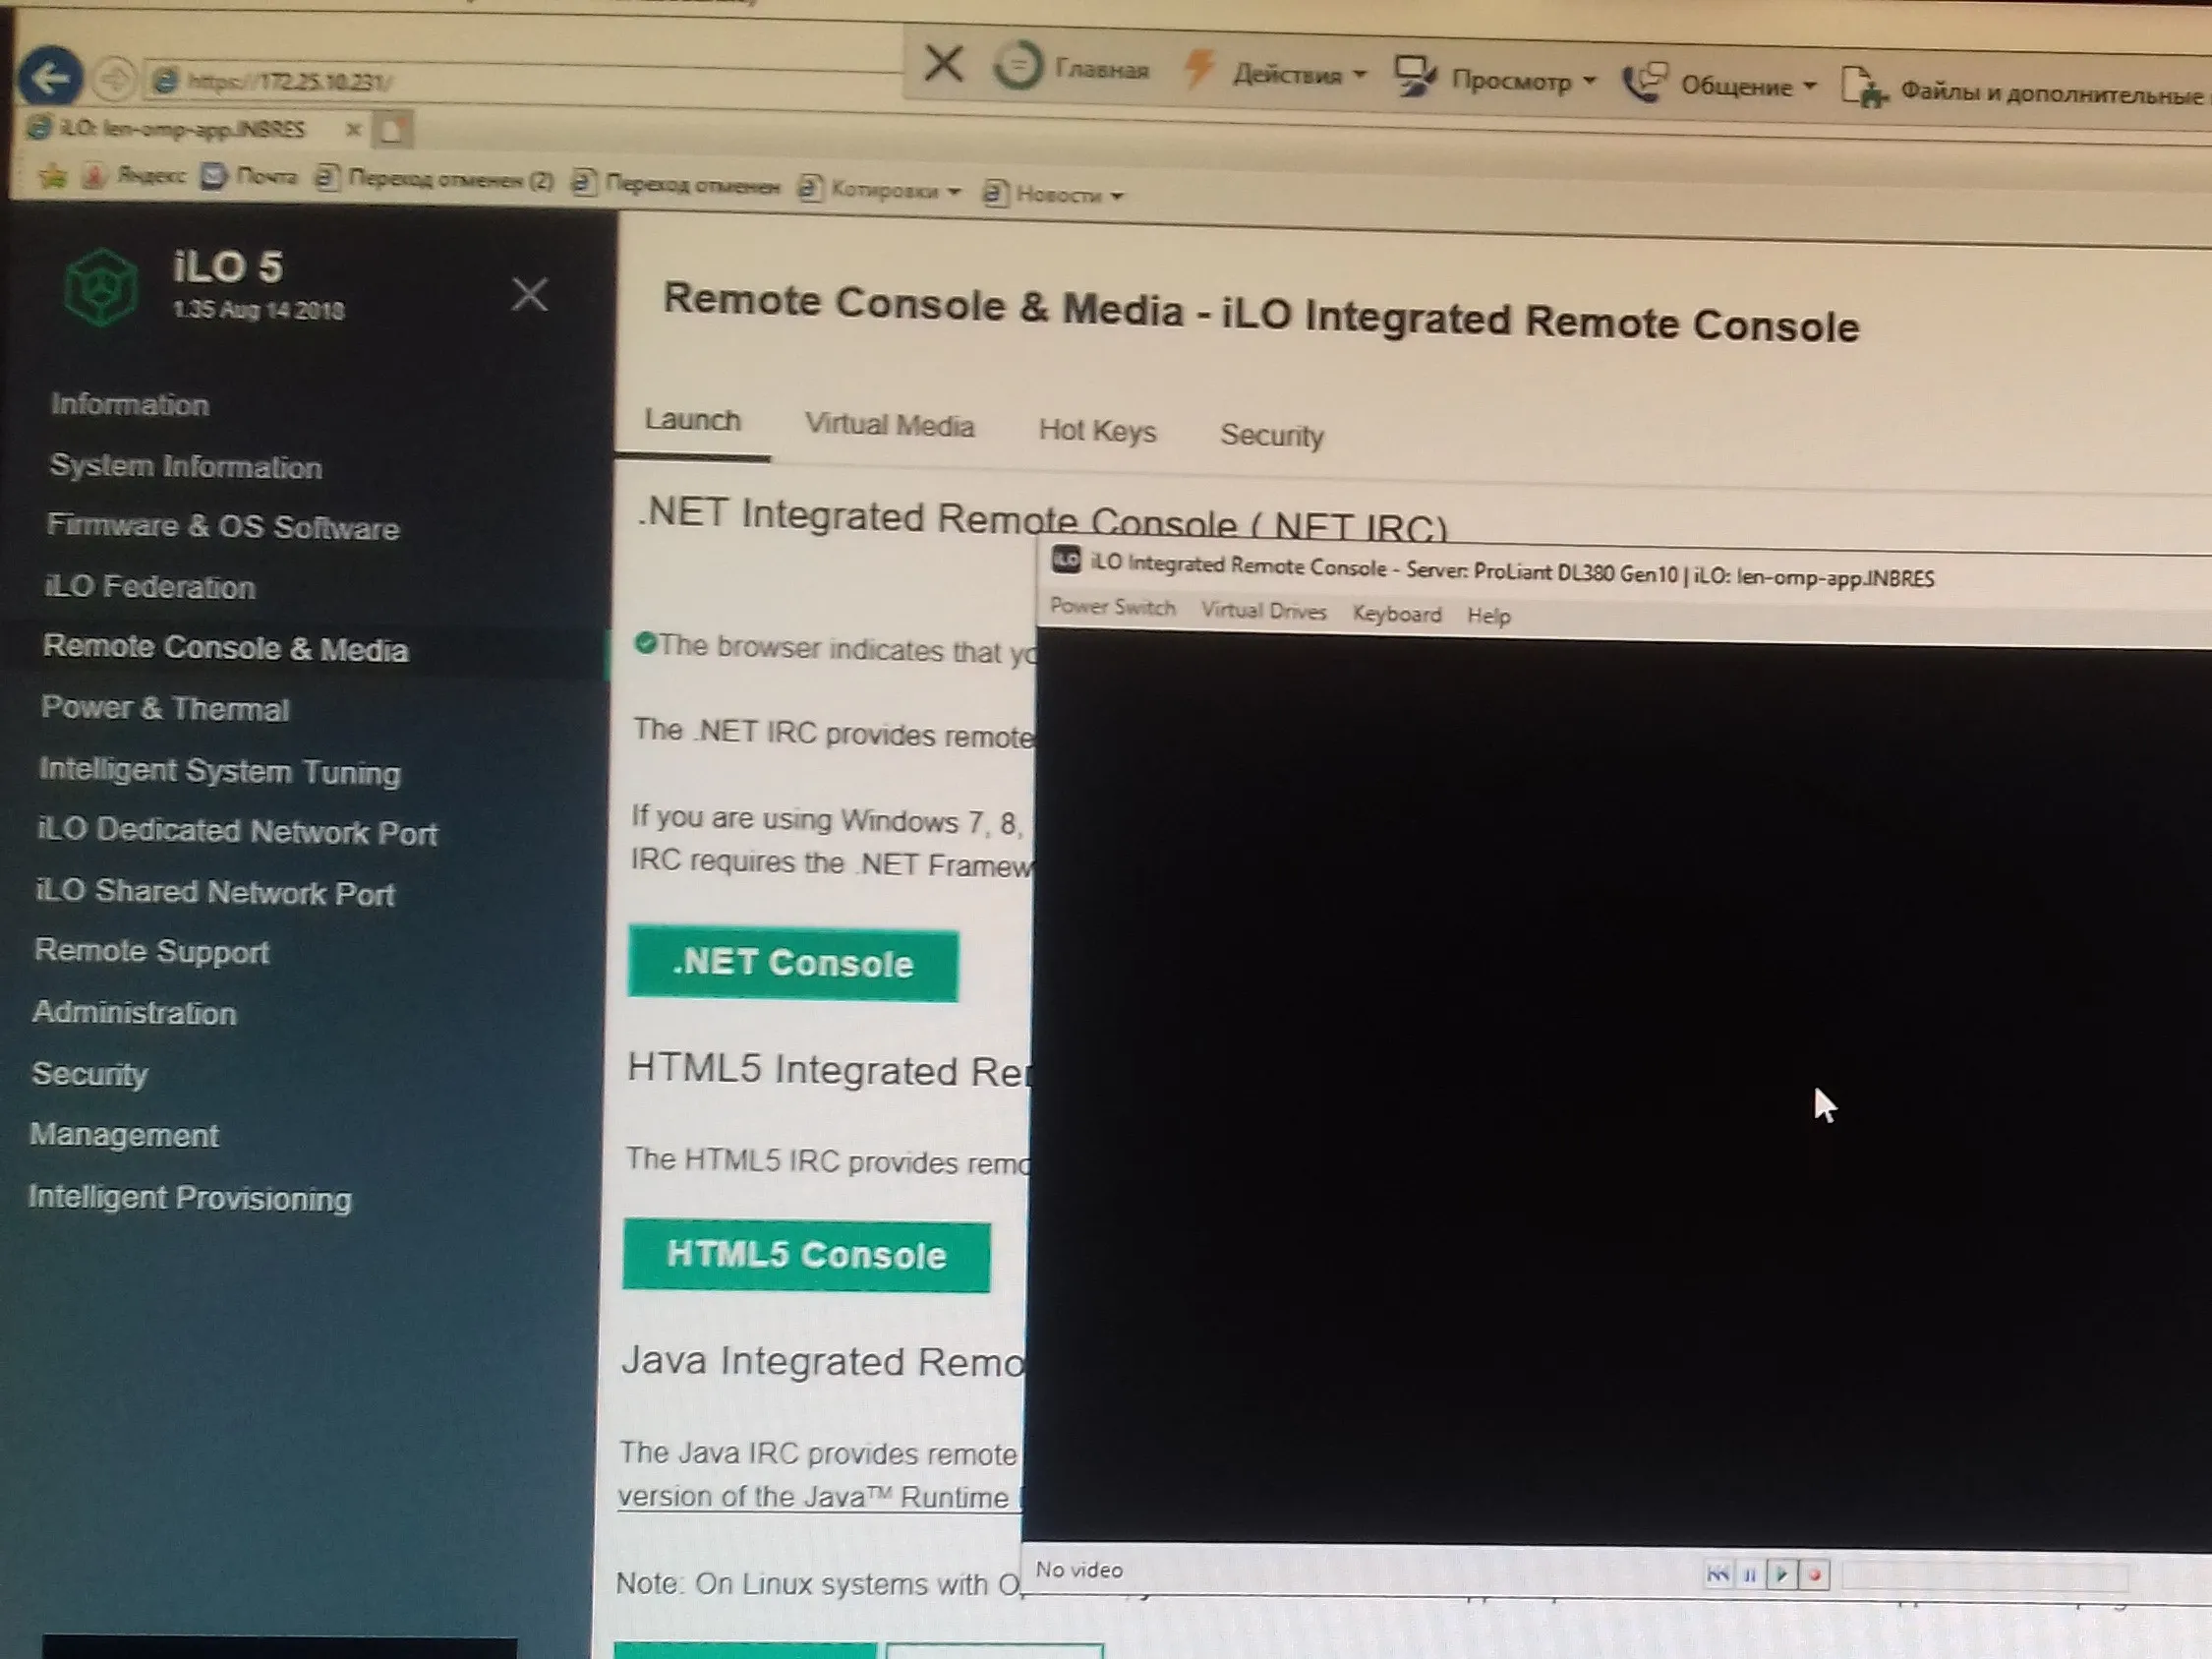Image resolution: width=2212 pixels, height=1659 pixels.
Task: Open iLO Federation in the sidebar
Action: click(x=150, y=587)
